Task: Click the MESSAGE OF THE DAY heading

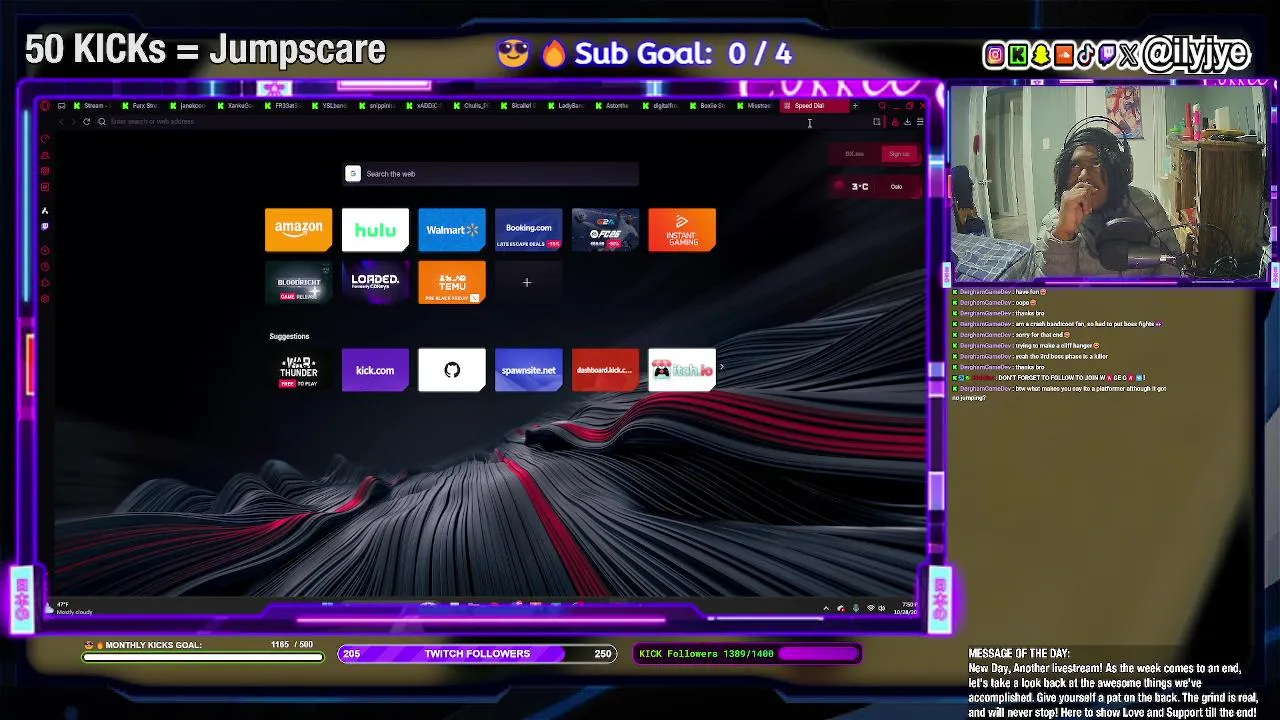Action: tap(1018, 653)
